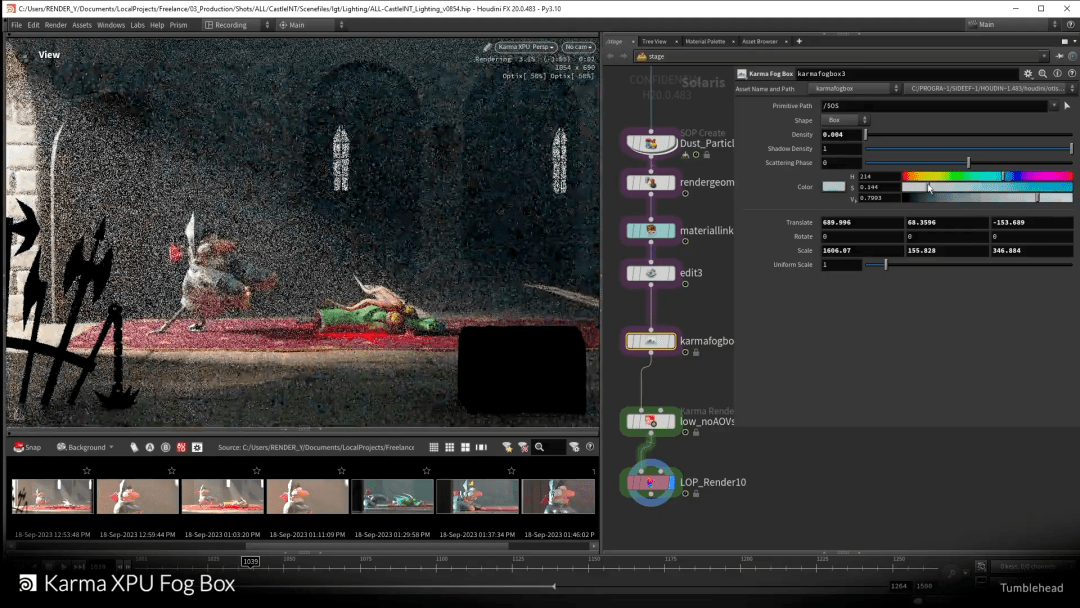Click the Hue color slider
The height and width of the screenshot is (608, 1080).
point(987,176)
